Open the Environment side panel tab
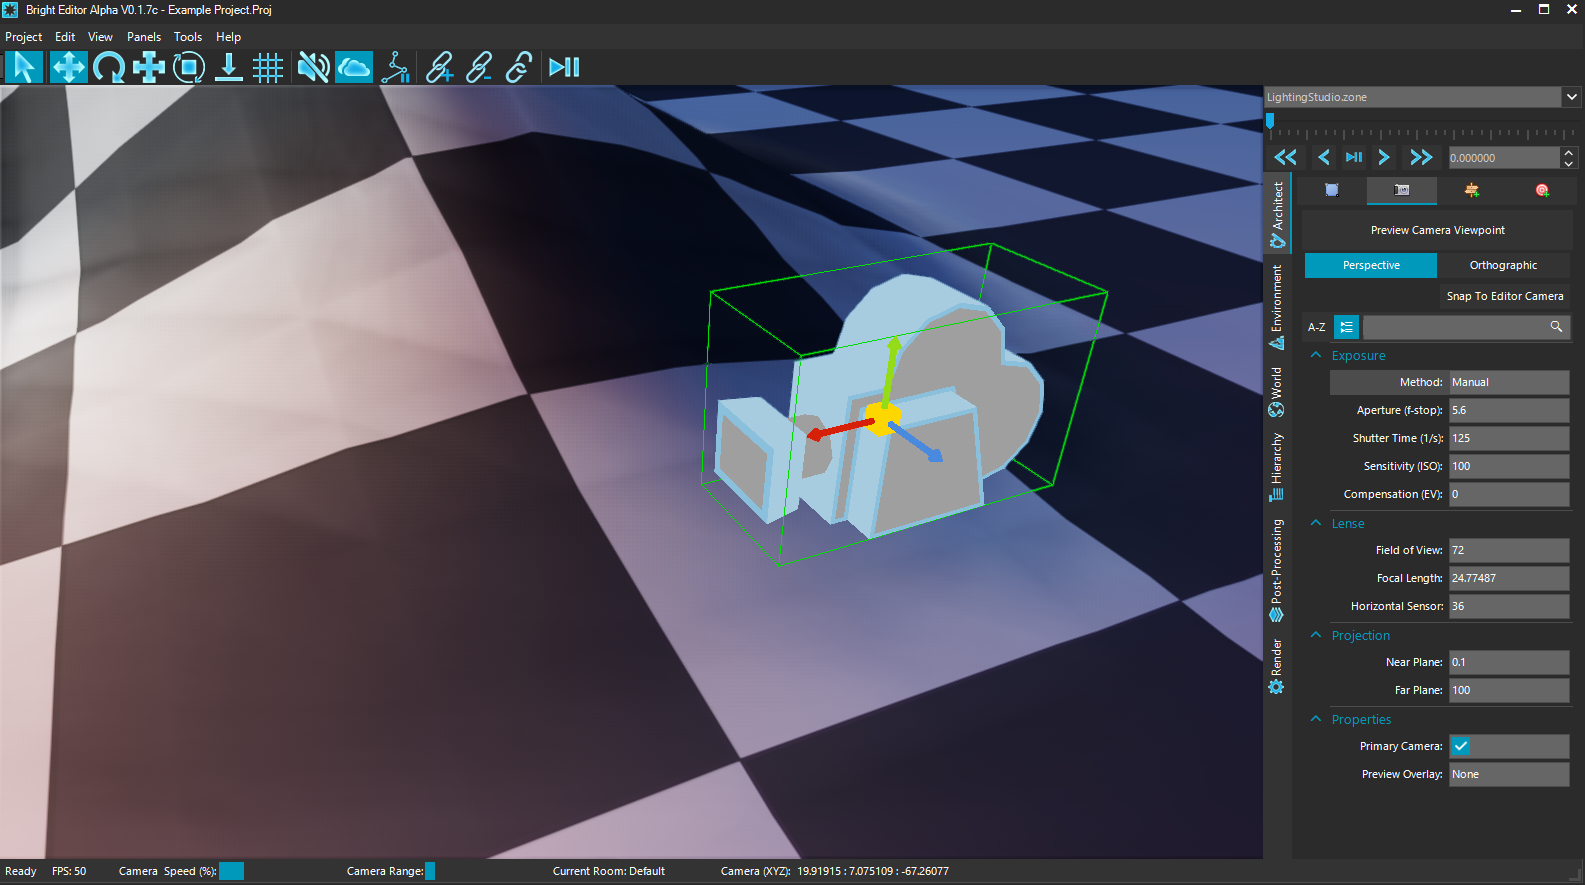Viewport: 1585px width, 885px height. (1277, 306)
